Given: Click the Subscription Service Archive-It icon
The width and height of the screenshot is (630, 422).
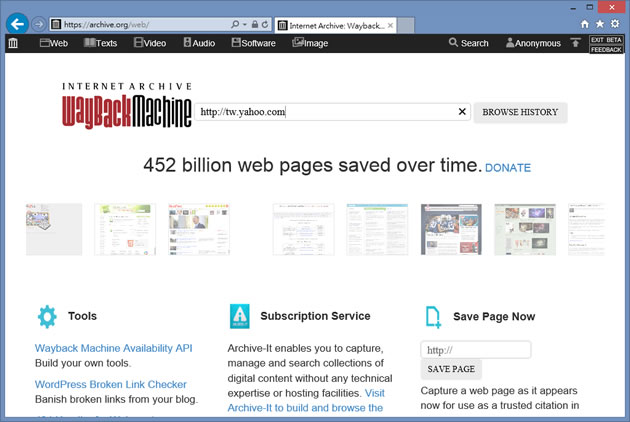Looking at the screenshot, I should pos(239,316).
